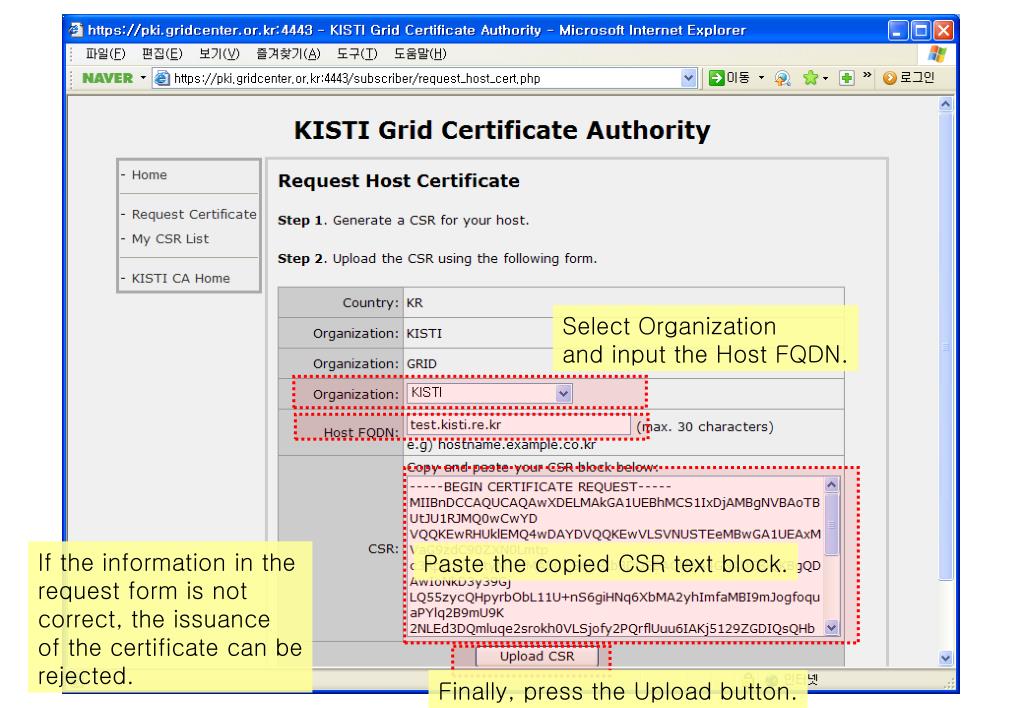Click the NAVER toolbar logo

pyautogui.click(x=107, y=78)
